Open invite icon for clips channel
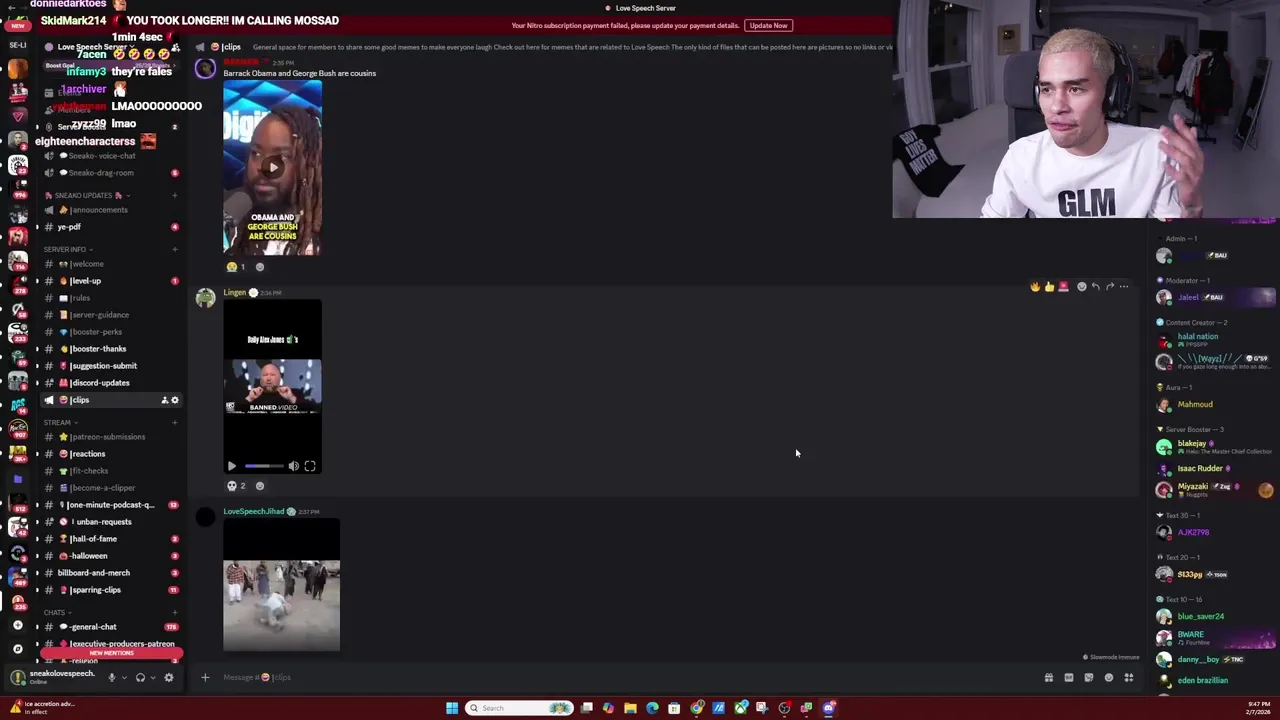Screen dimensions: 1280x720 click(164, 400)
